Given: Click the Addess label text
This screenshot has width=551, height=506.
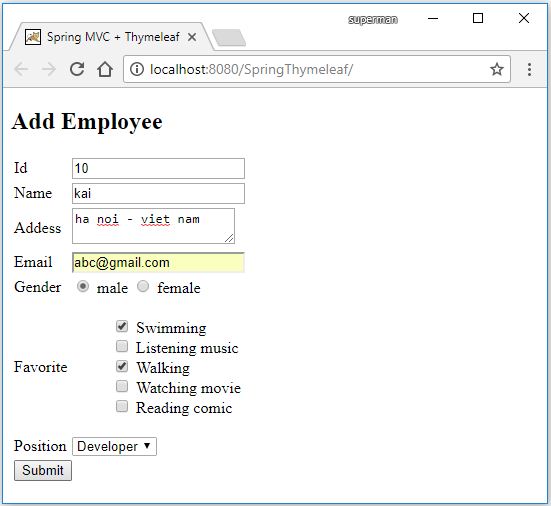Looking at the screenshot, I should pyautogui.click(x=38, y=228).
